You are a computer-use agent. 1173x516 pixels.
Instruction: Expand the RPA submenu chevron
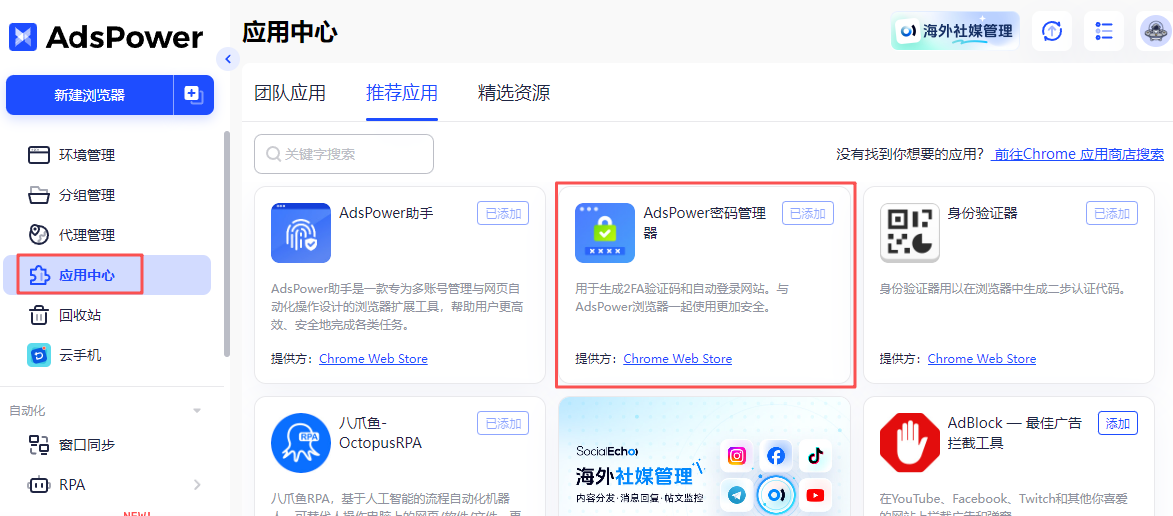click(197, 485)
